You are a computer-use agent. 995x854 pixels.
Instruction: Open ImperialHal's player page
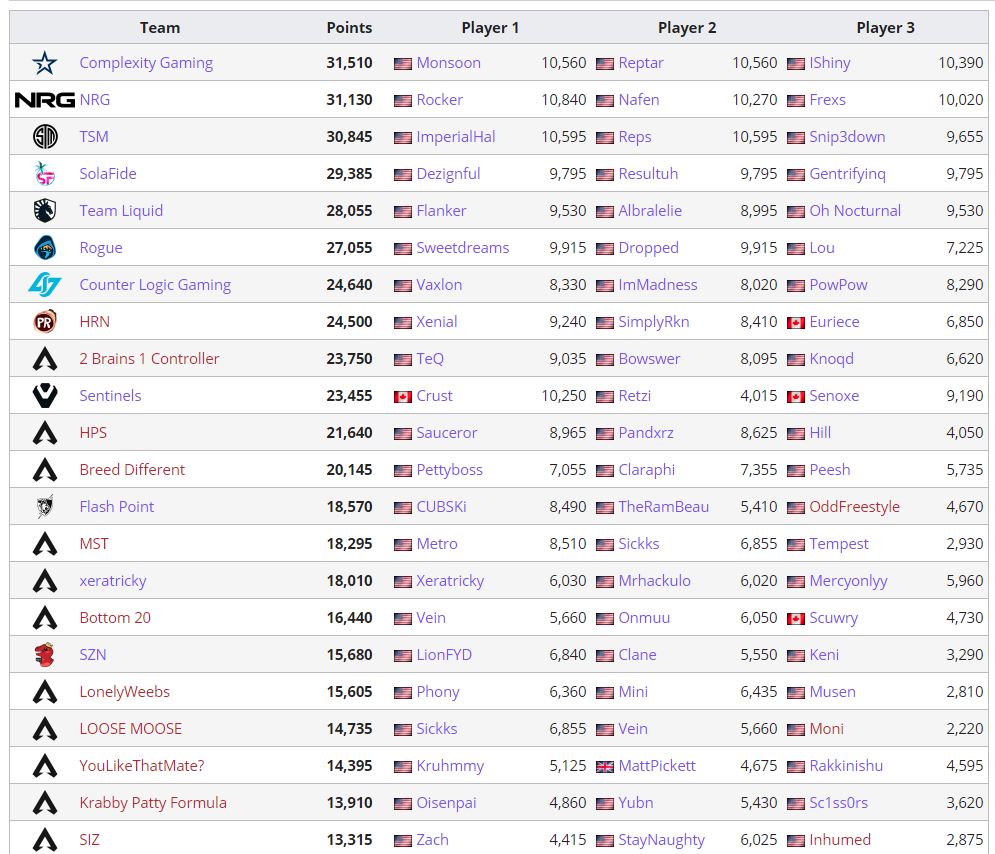[x=456, y=136]
